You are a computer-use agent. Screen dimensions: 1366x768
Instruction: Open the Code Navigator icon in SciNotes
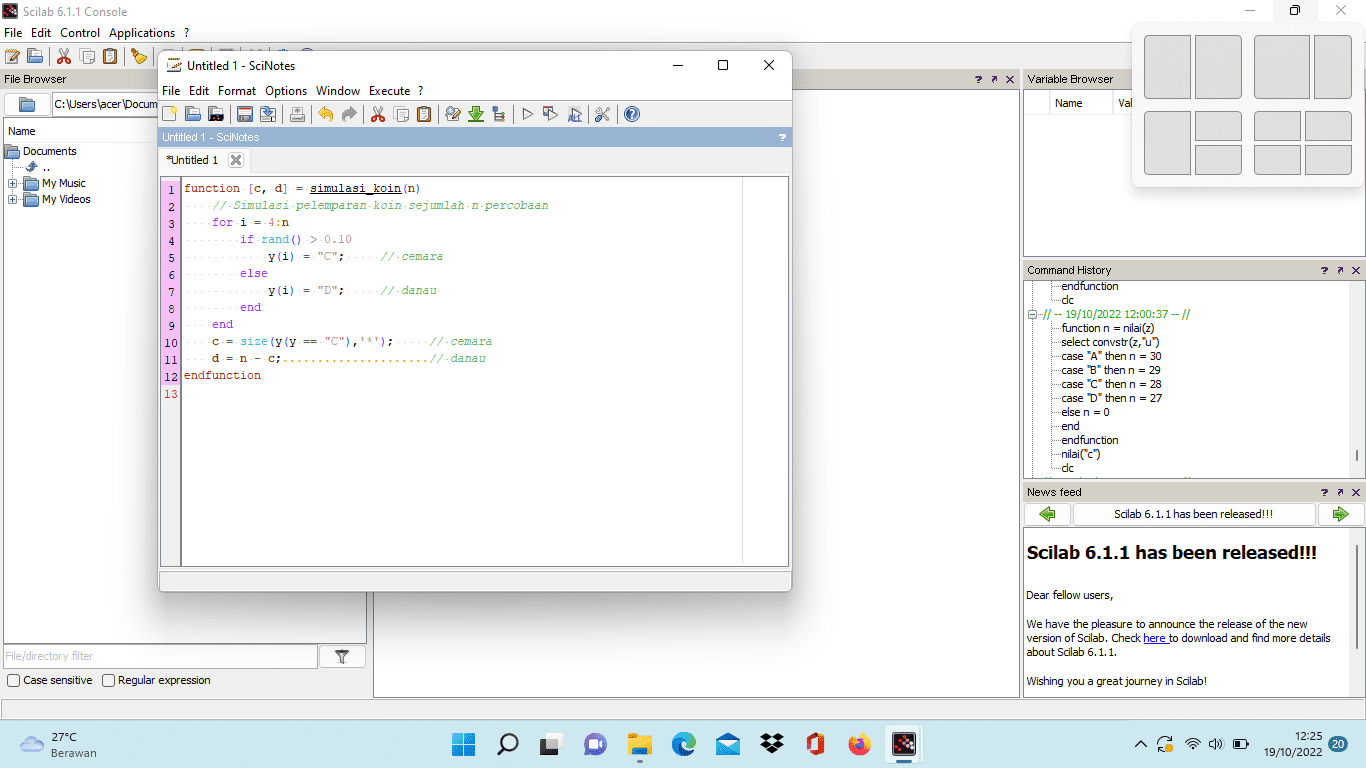tap(499, 114)
